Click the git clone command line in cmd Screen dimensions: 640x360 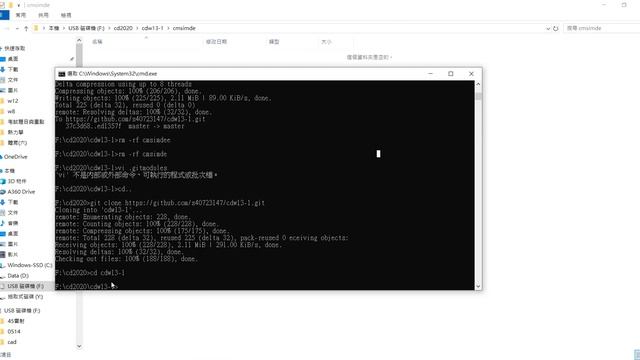coord(160,203)
